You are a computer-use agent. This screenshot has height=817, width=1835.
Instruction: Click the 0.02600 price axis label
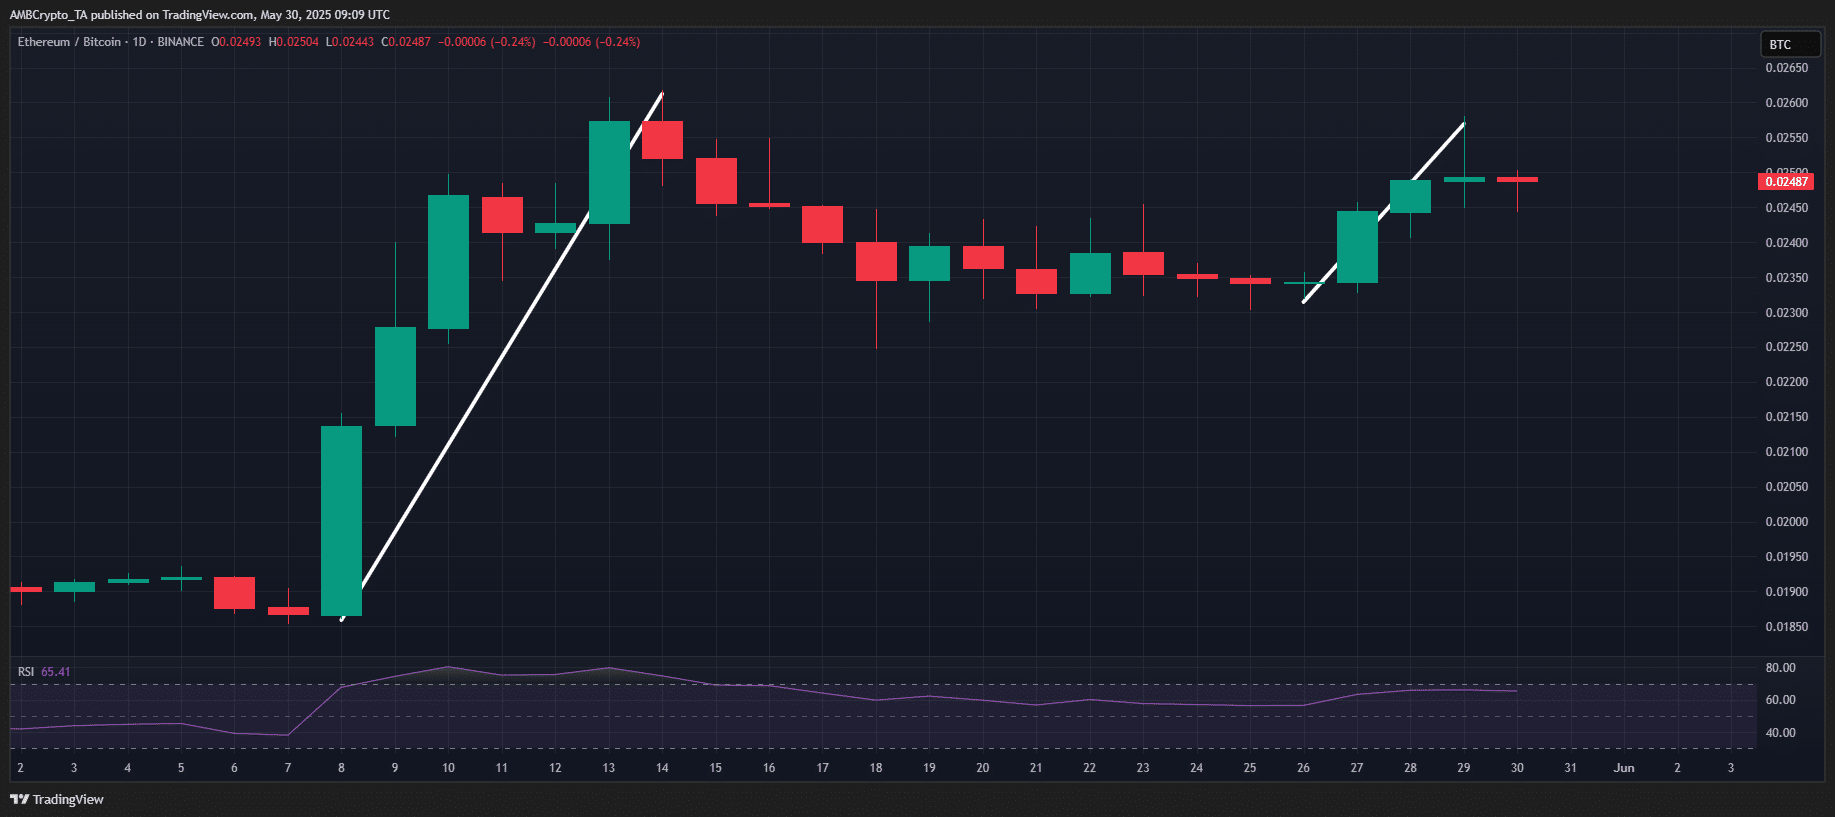click(1786, 103)
